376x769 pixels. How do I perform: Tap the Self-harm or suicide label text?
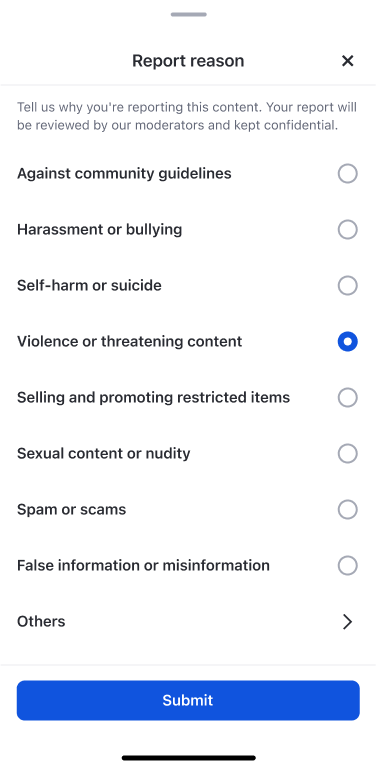[x=89, y=285]
